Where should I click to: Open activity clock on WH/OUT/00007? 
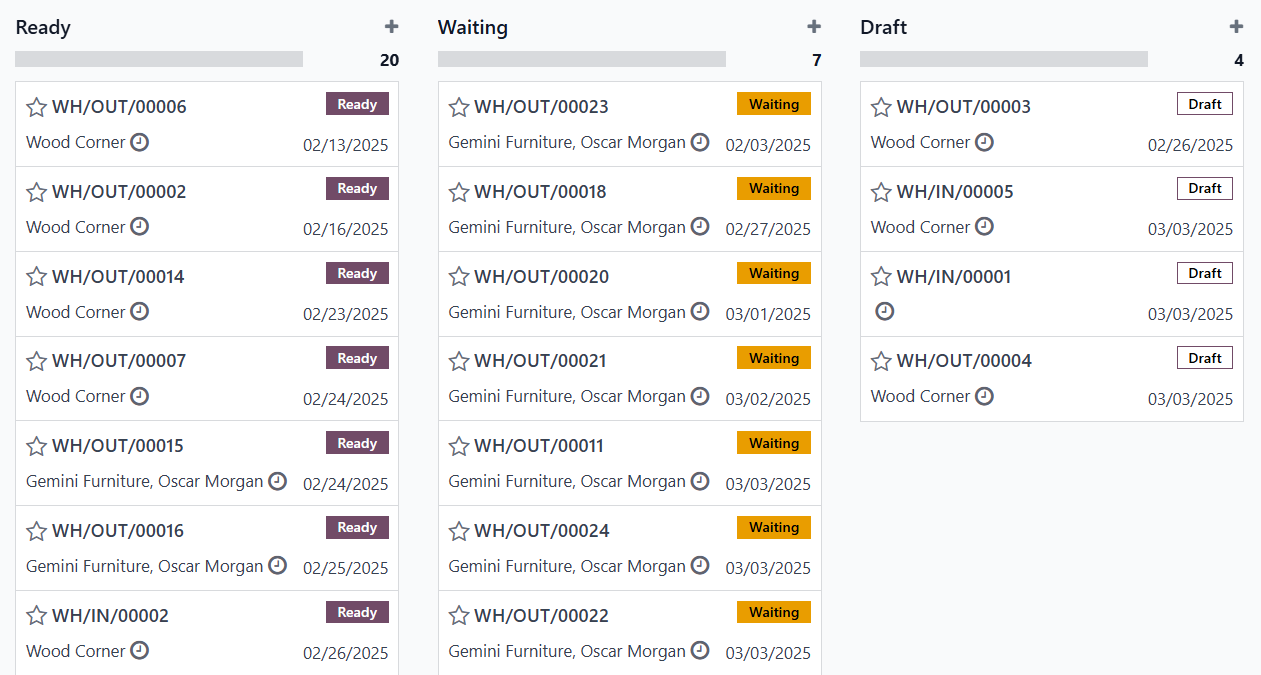pyautogui.click(x=140, y=396)
